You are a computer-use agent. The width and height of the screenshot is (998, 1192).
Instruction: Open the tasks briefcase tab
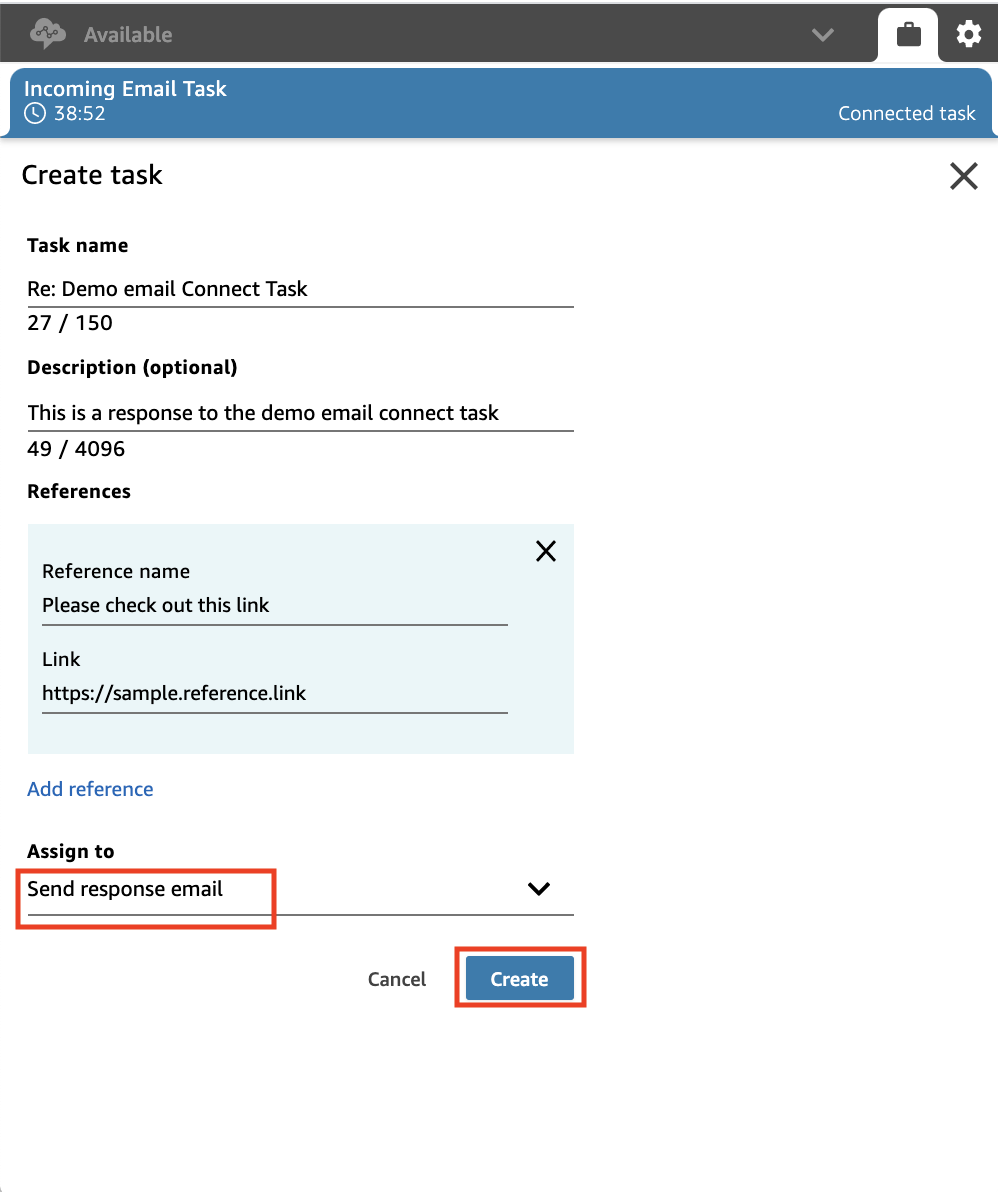[x=908, y=35]
